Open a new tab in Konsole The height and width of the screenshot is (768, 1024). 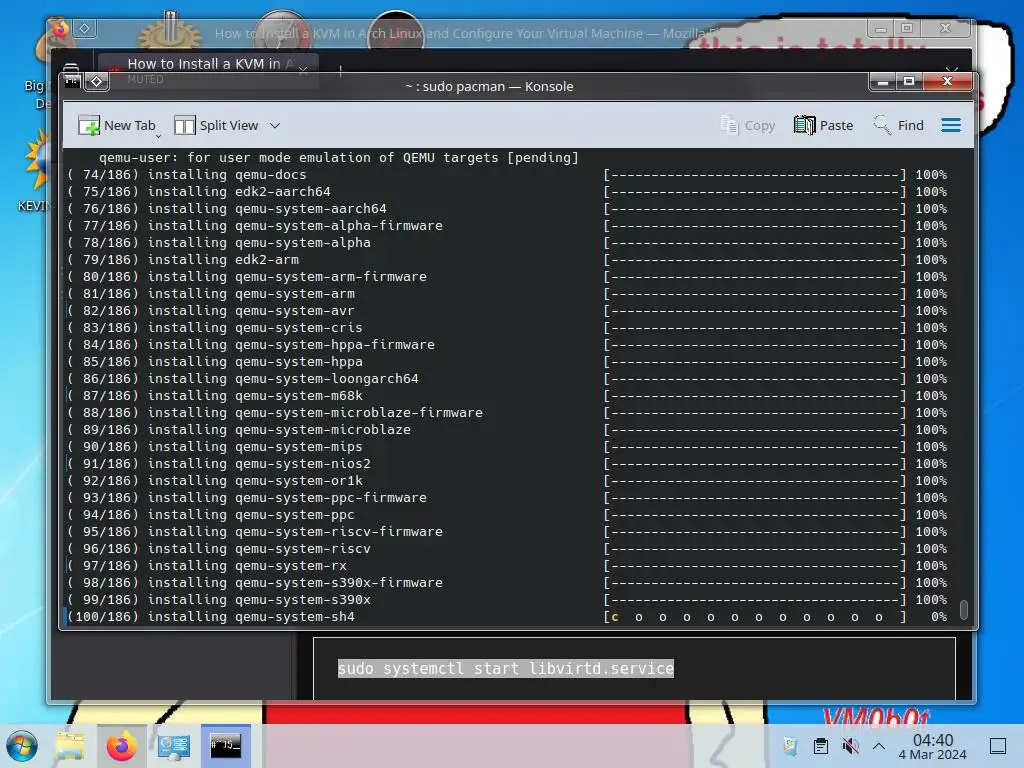pyautogui.click(x=117, y=125)
